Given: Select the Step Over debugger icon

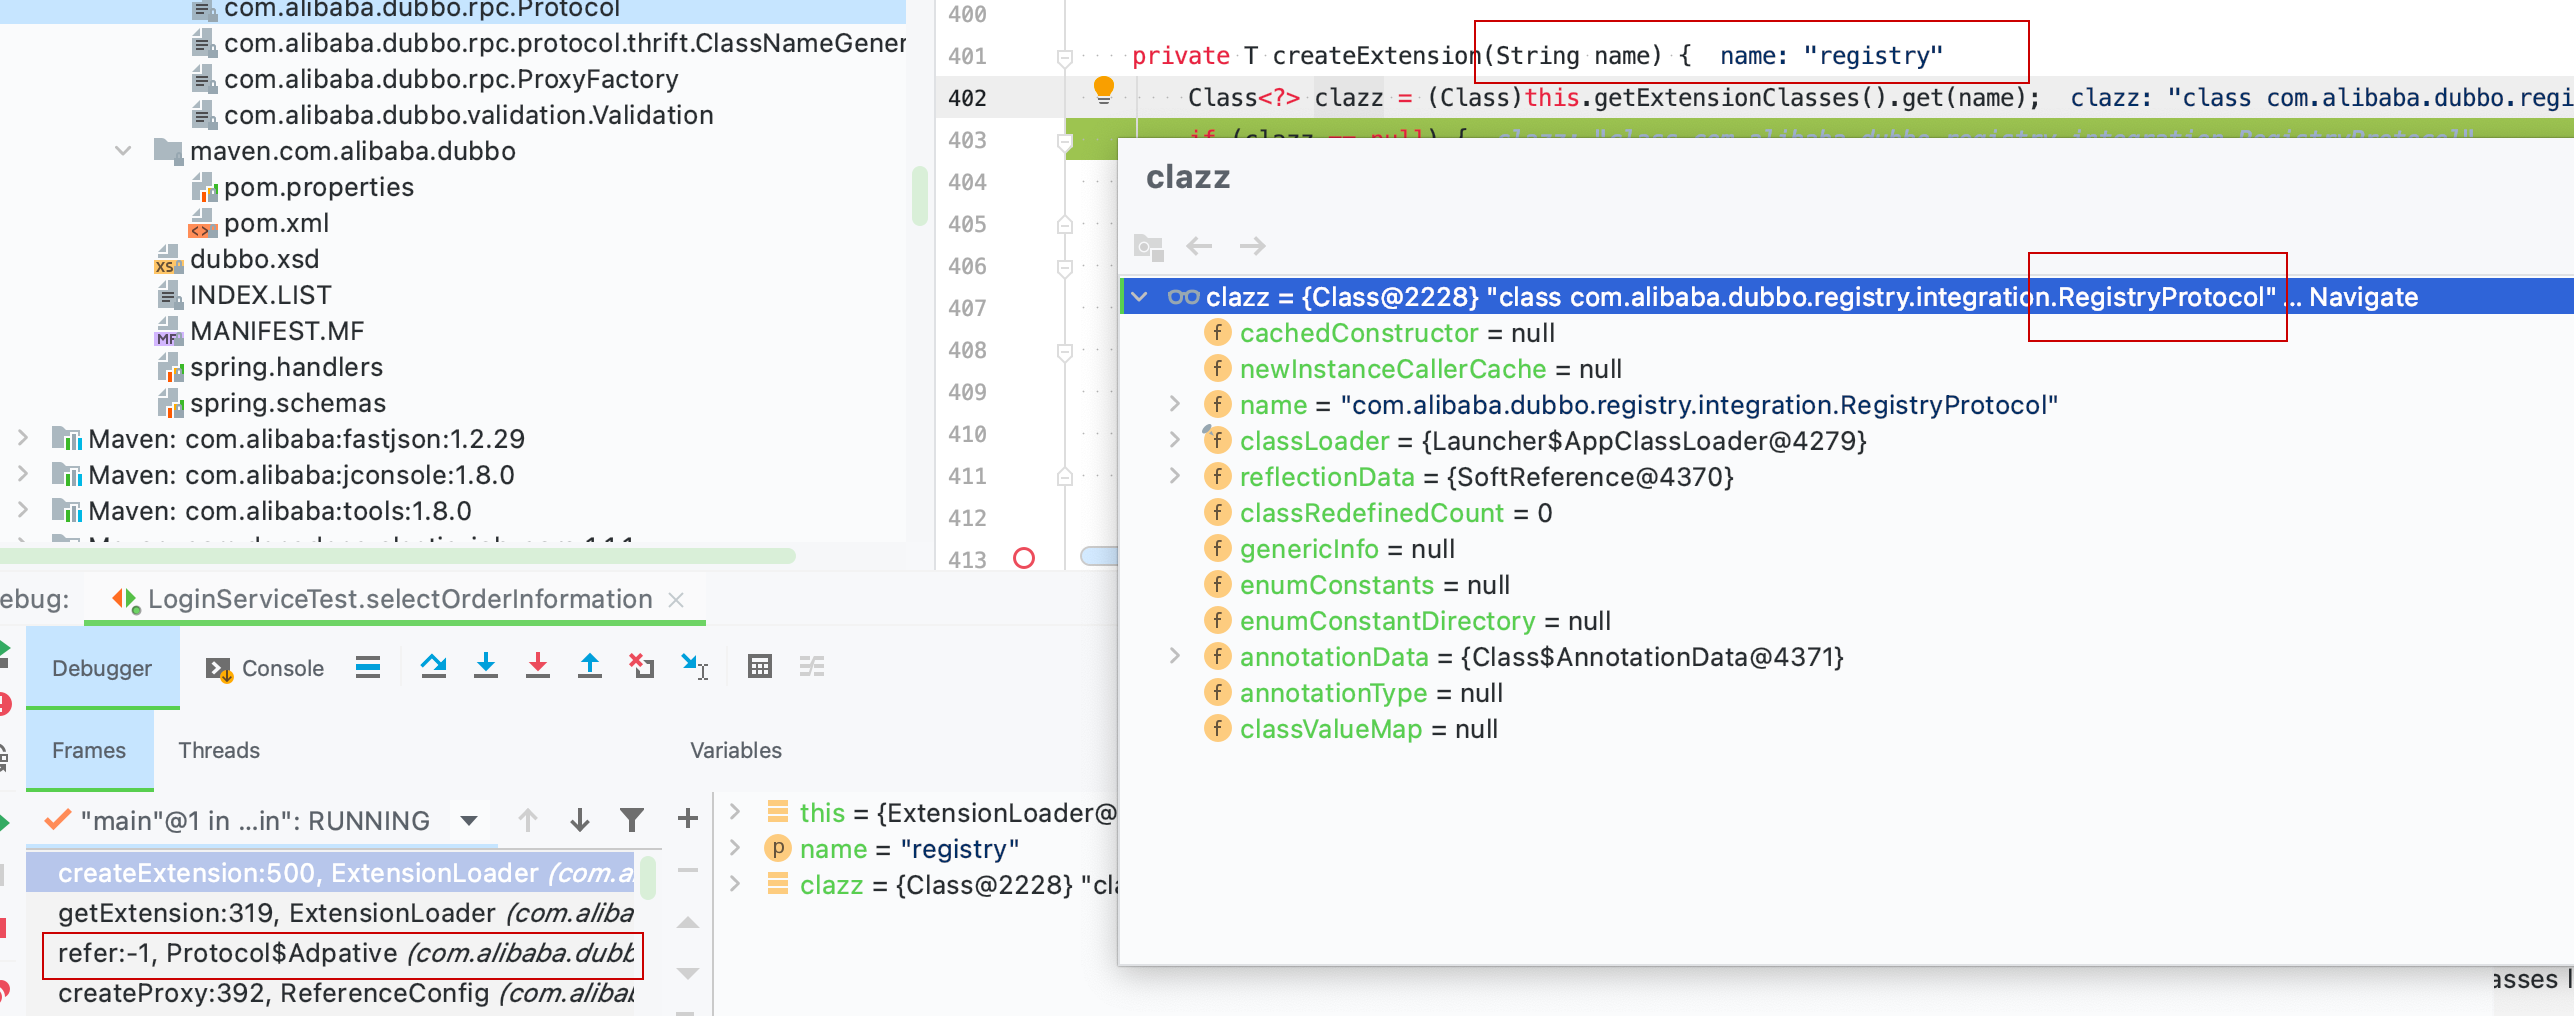Looking at the screenshot, I should (435, 667).
